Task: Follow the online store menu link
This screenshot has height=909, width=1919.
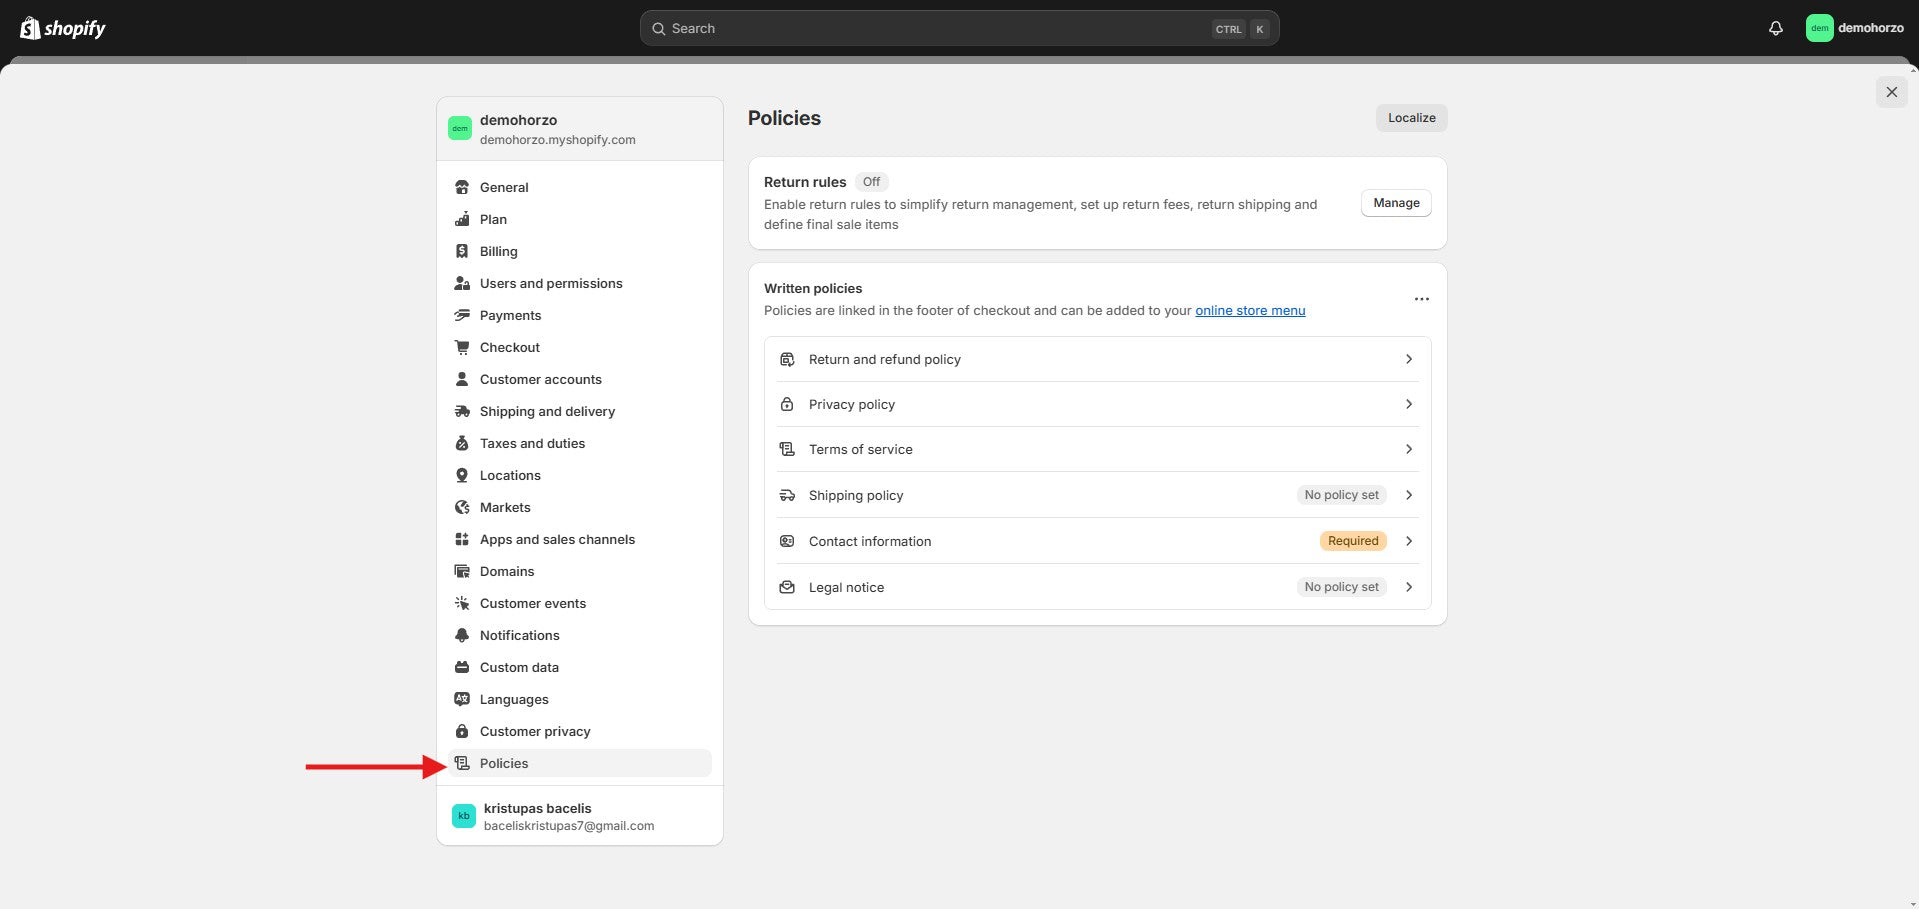Action: pos(1250,310)
